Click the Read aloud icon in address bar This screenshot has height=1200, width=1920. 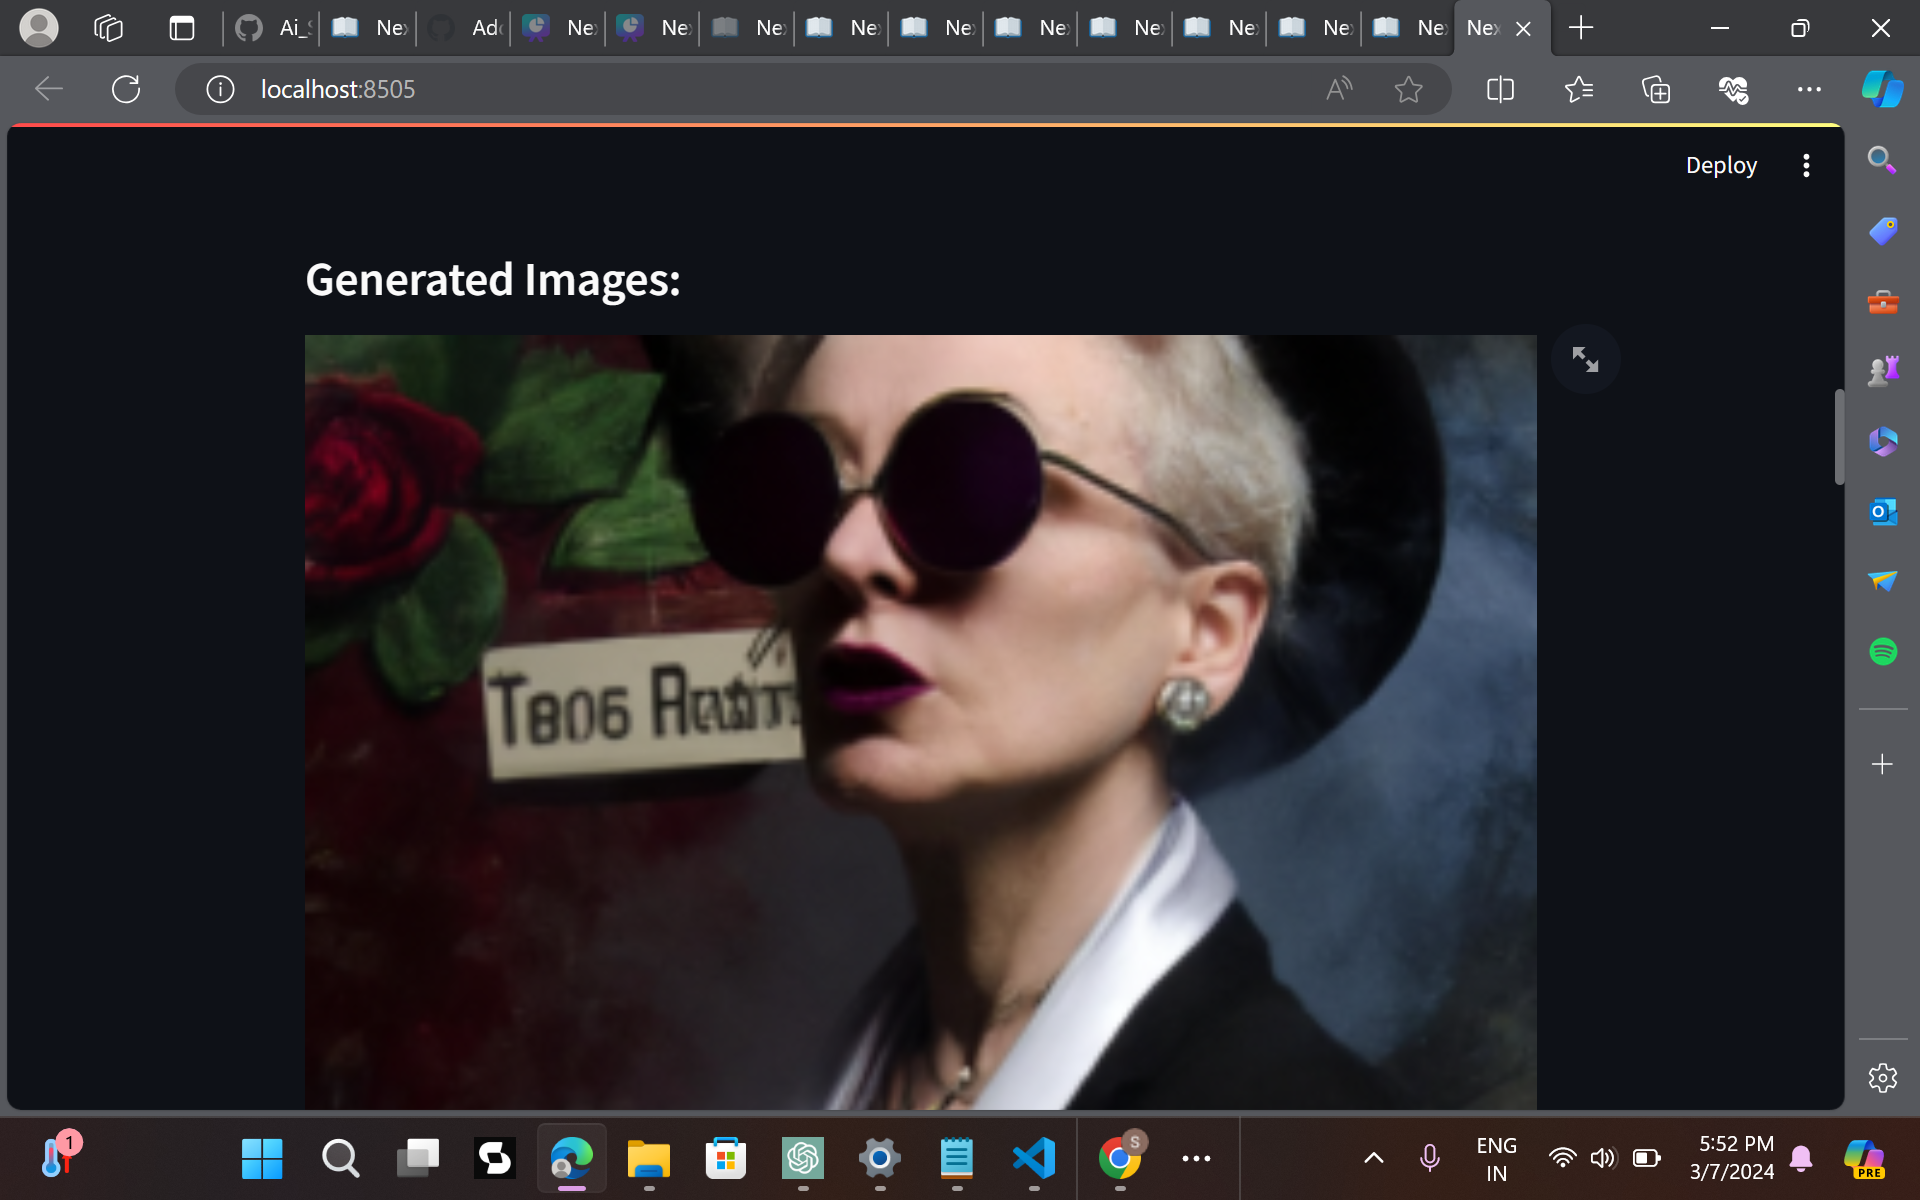coord(1338,89)
